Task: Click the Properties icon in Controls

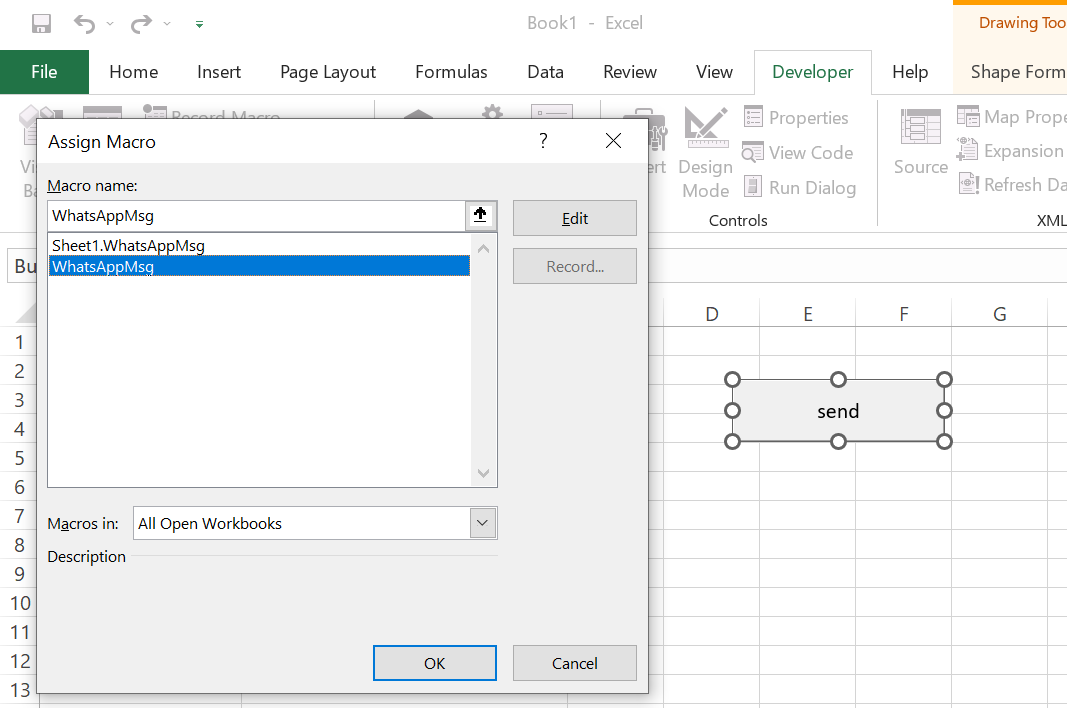Action: pos(753,117)
